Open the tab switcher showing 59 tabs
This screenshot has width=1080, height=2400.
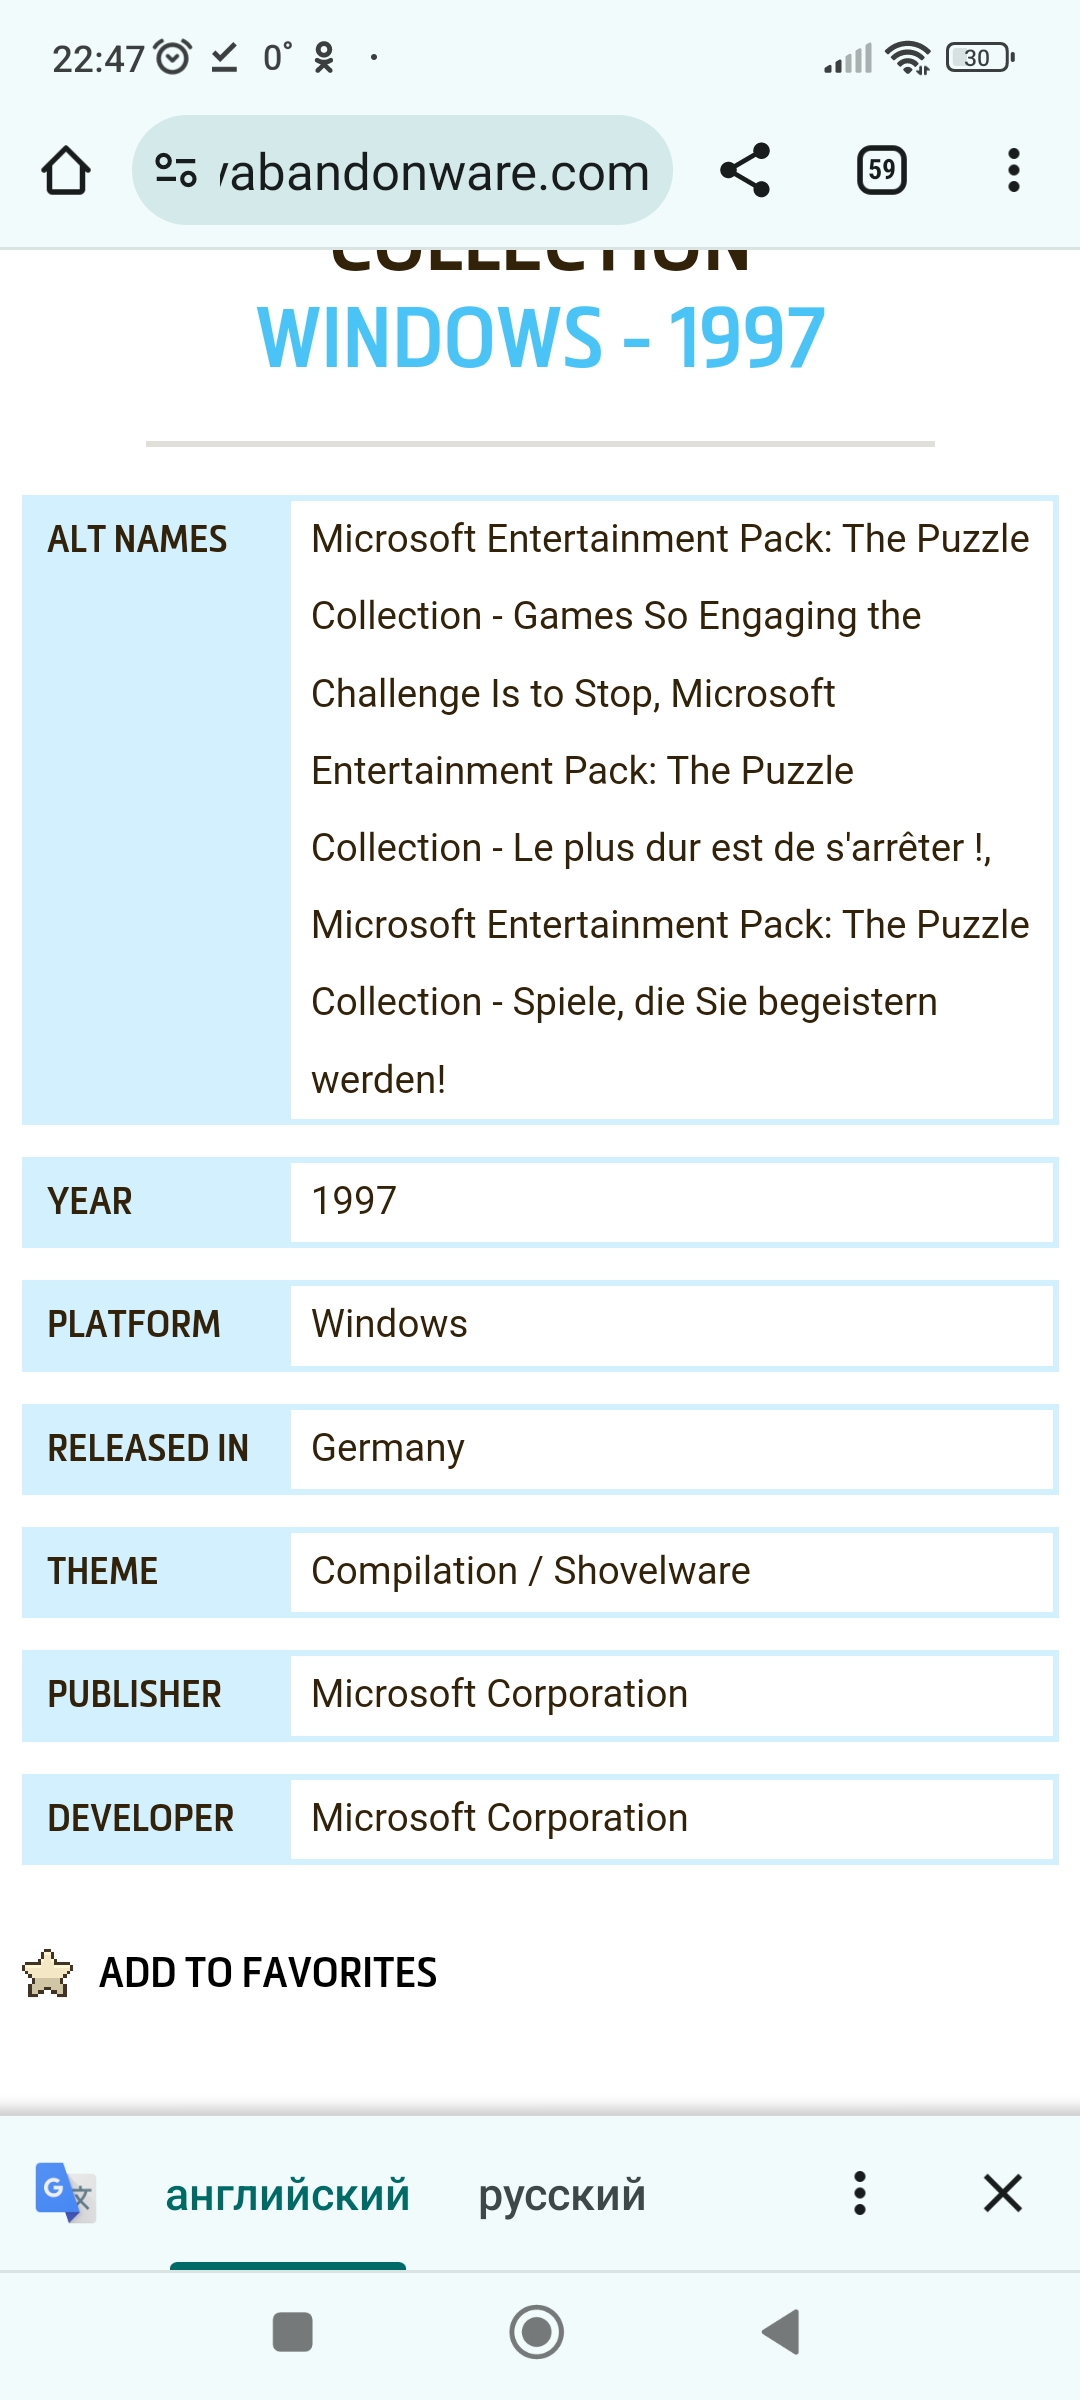881,170
